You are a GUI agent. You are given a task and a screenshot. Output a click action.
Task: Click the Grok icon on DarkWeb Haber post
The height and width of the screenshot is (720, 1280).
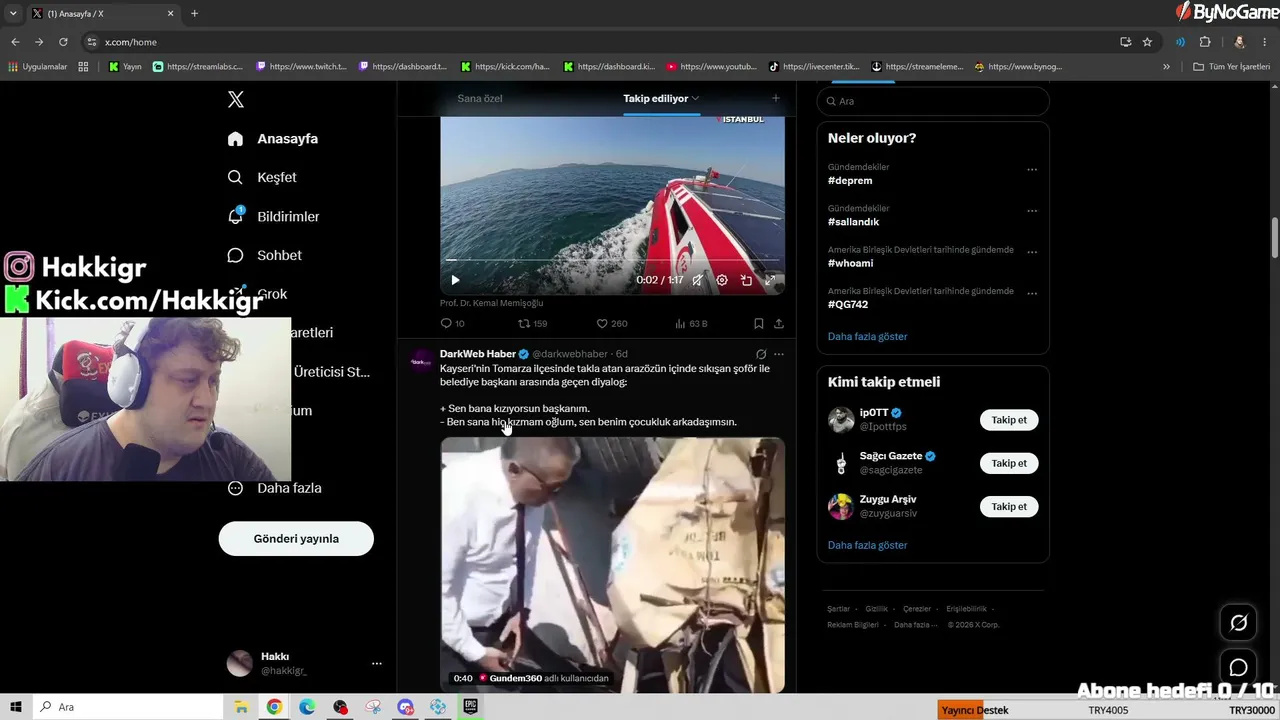[761, 354]
